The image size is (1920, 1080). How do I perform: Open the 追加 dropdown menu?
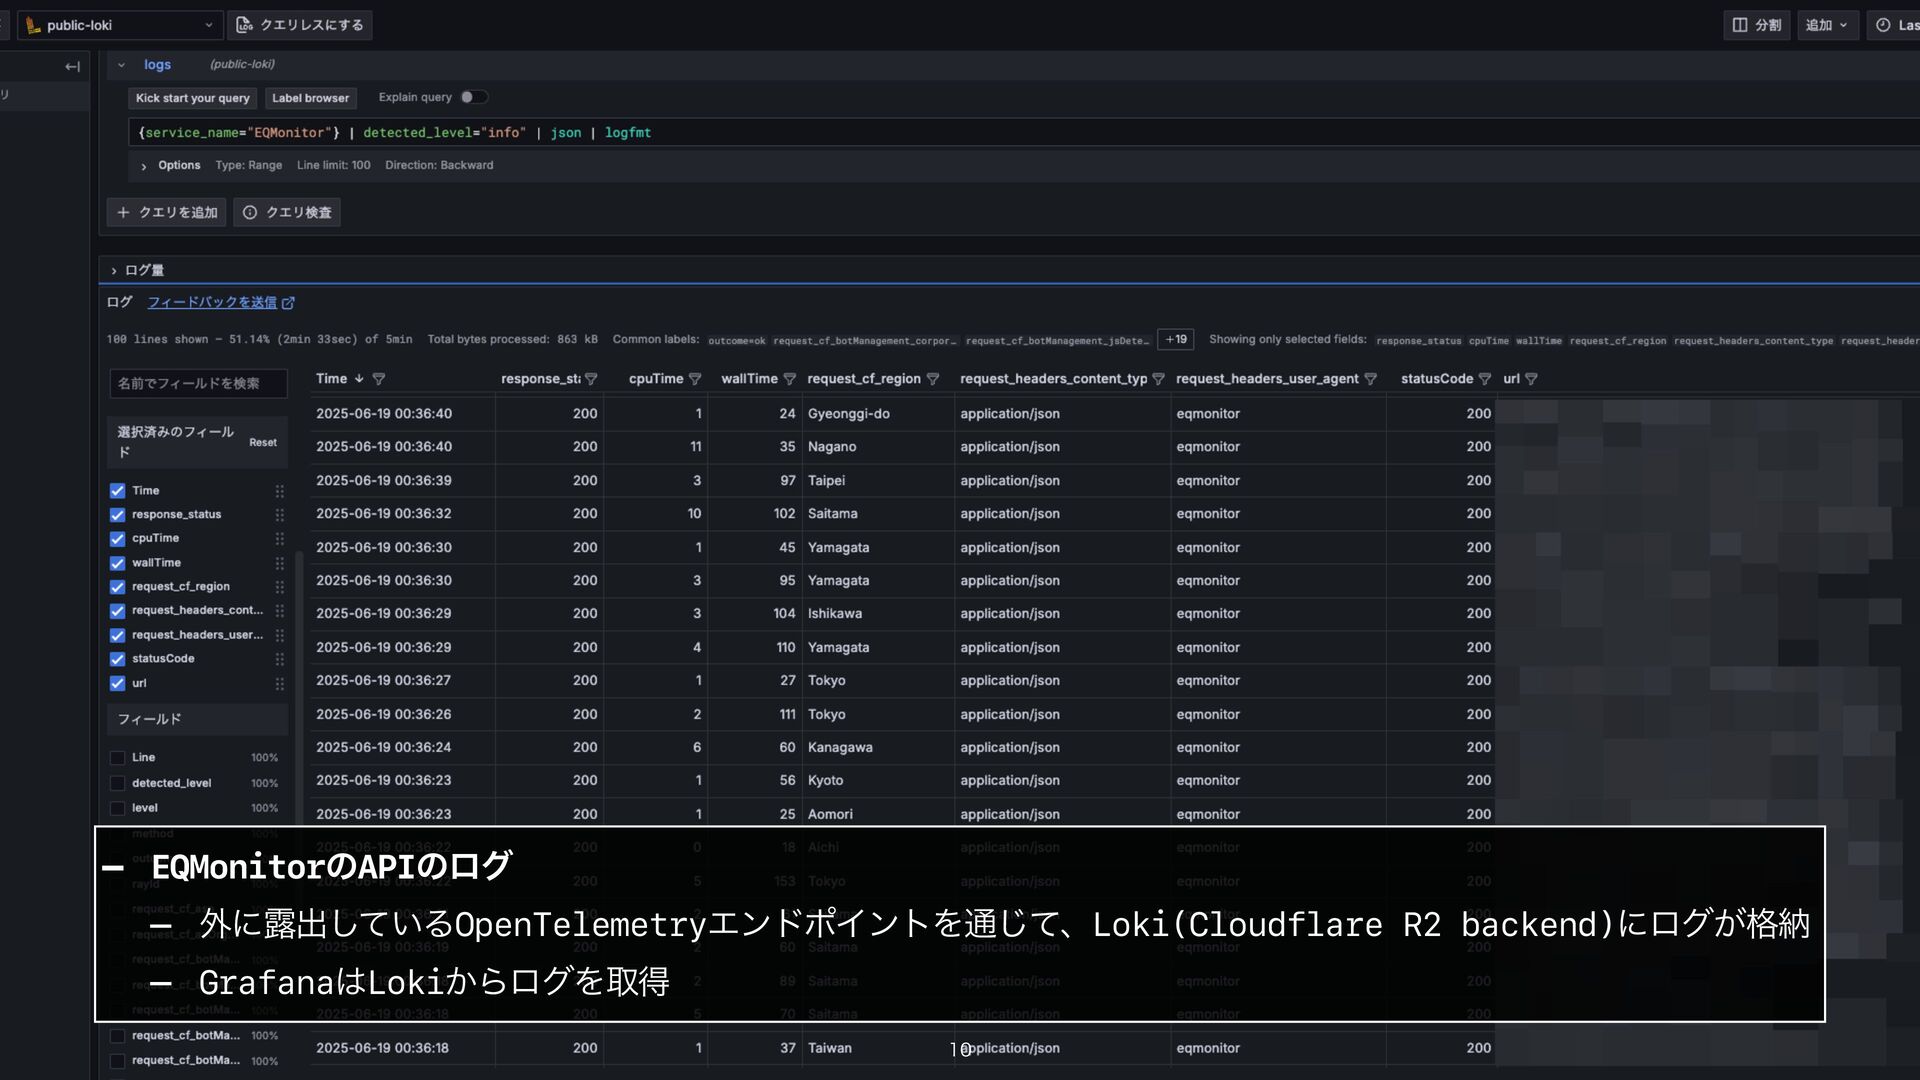[x=1827, y=25]
